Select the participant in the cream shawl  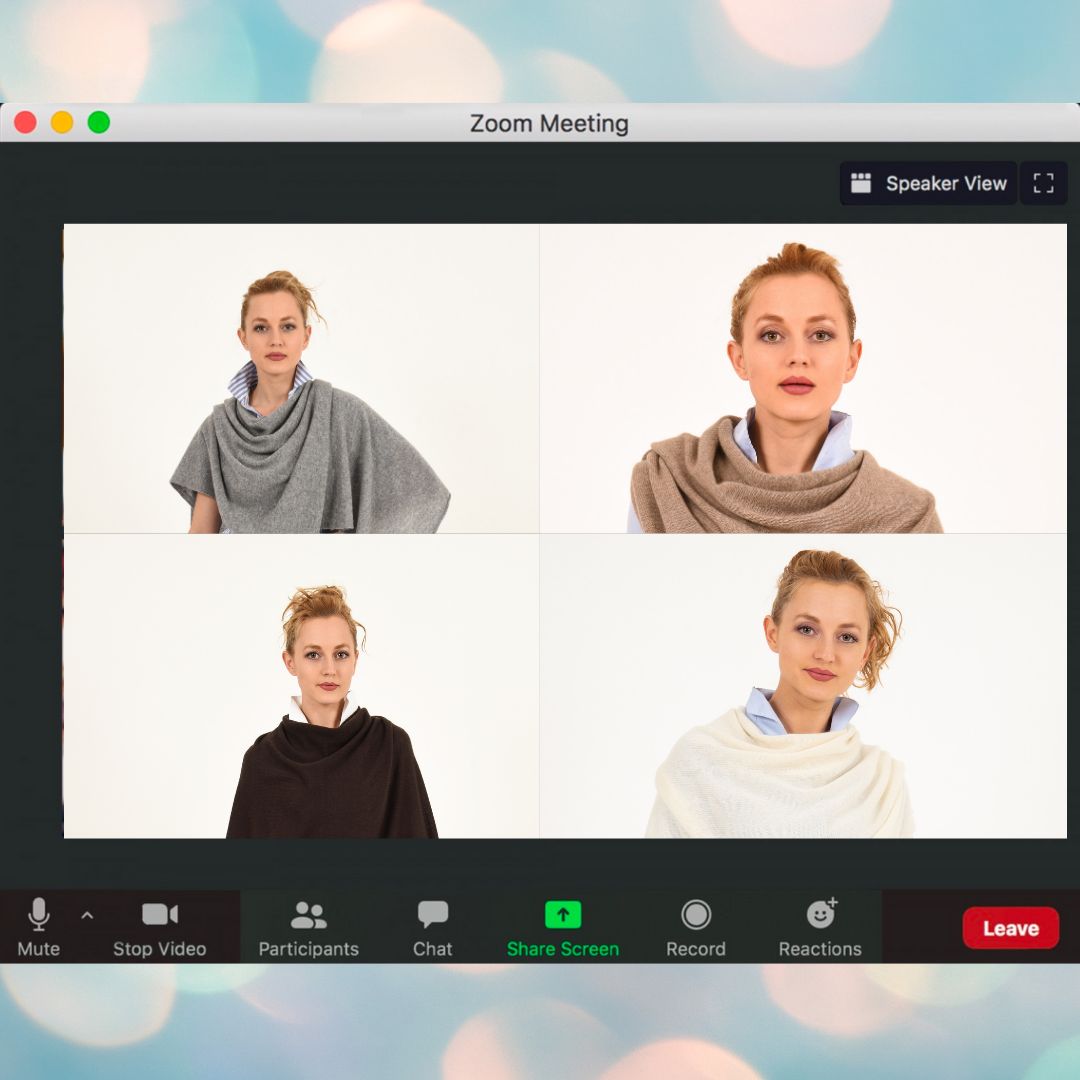(803, 686)
